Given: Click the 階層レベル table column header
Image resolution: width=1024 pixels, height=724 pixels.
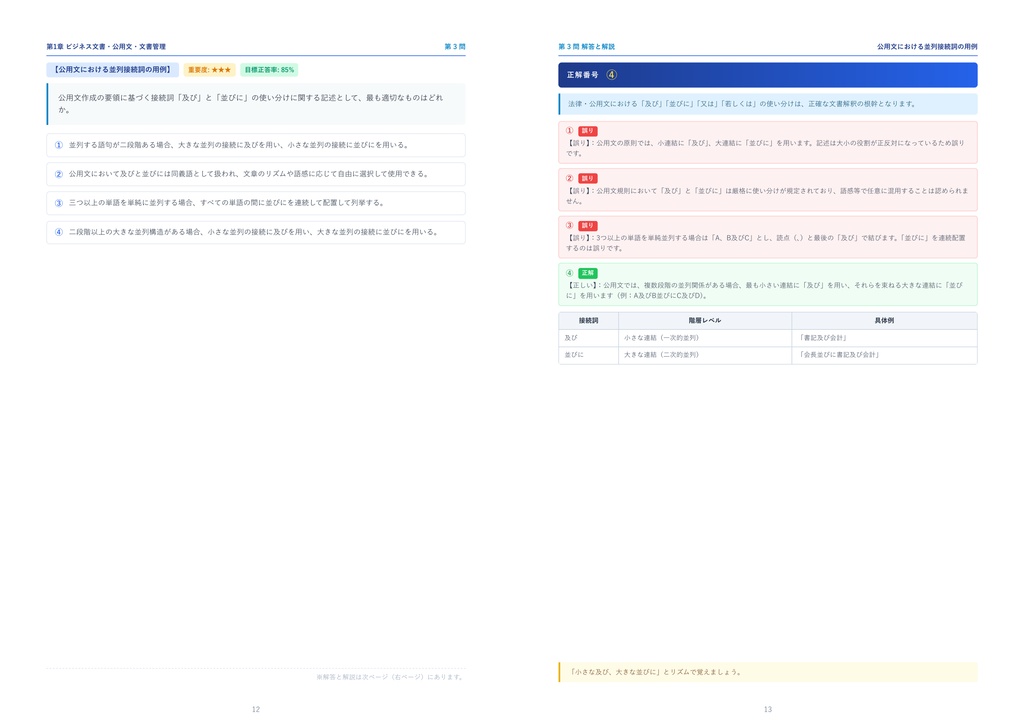Looking at the screenshot, I should click(x=704, y=321).
